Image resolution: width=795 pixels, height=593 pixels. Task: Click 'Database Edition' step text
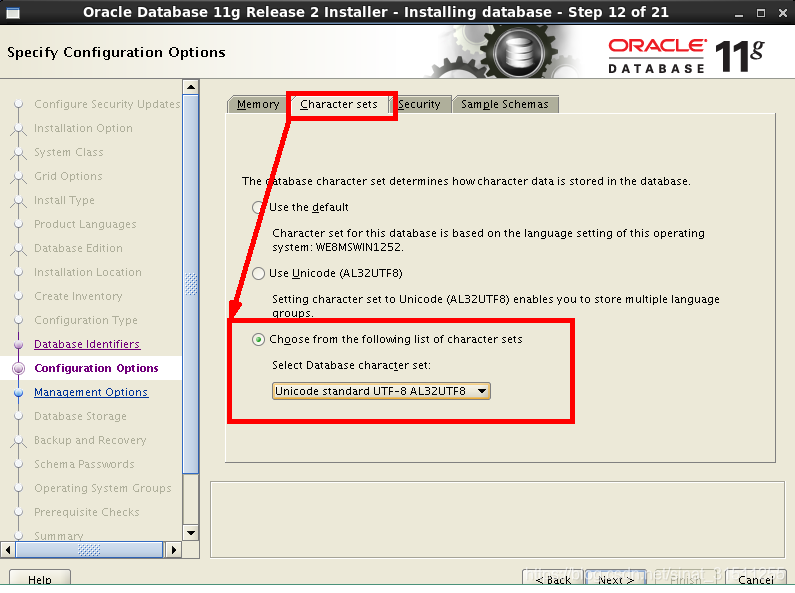point(78,248)
